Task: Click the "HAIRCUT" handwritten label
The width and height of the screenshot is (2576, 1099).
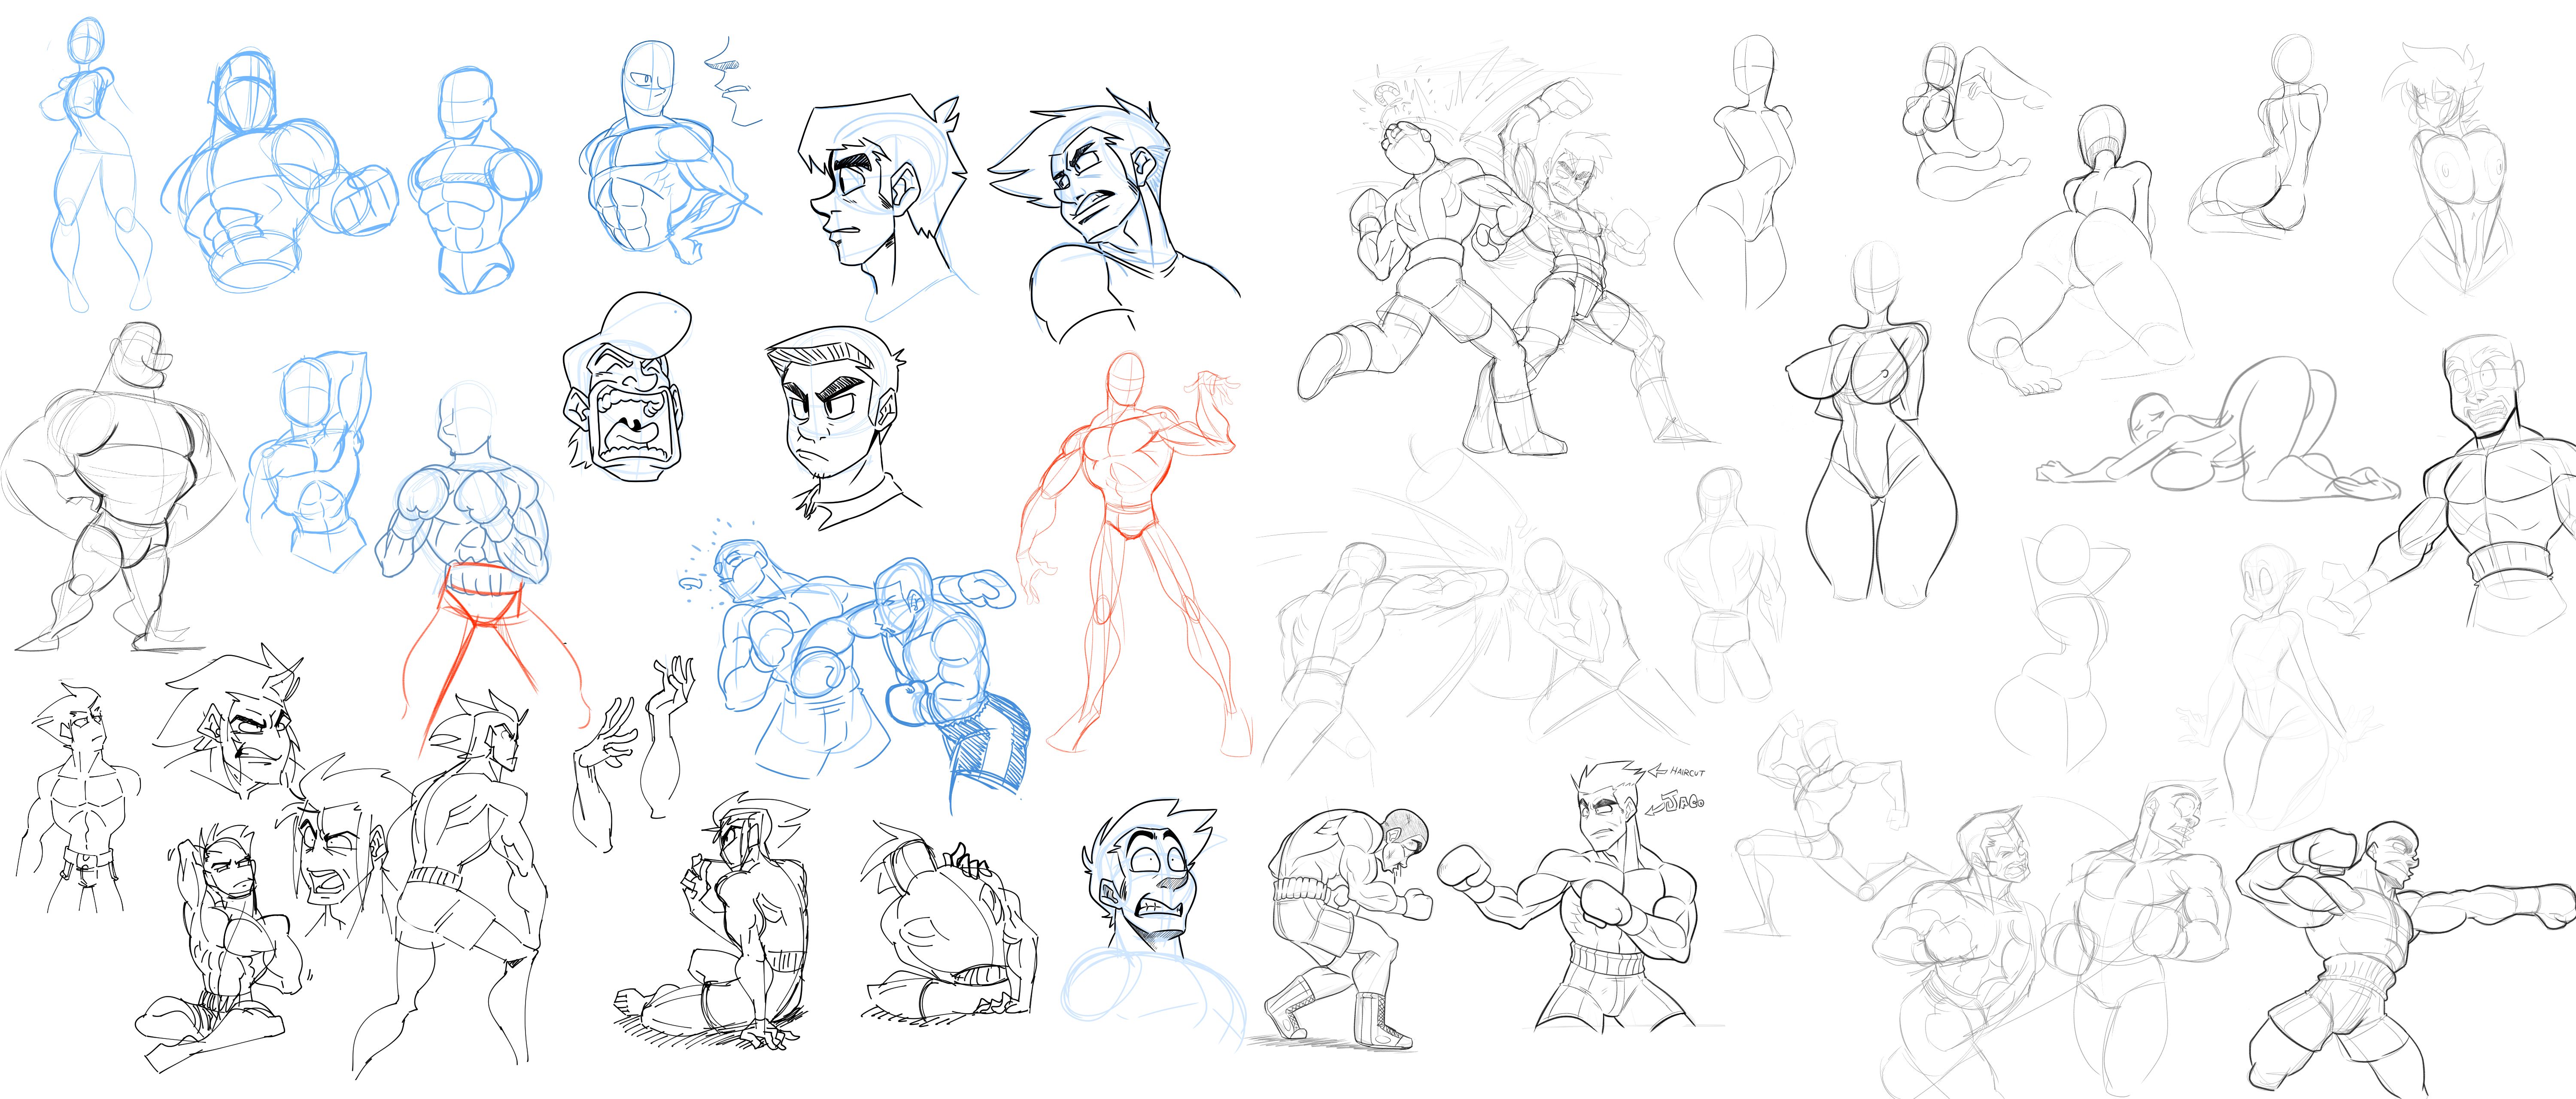Action: [1688, 771]
